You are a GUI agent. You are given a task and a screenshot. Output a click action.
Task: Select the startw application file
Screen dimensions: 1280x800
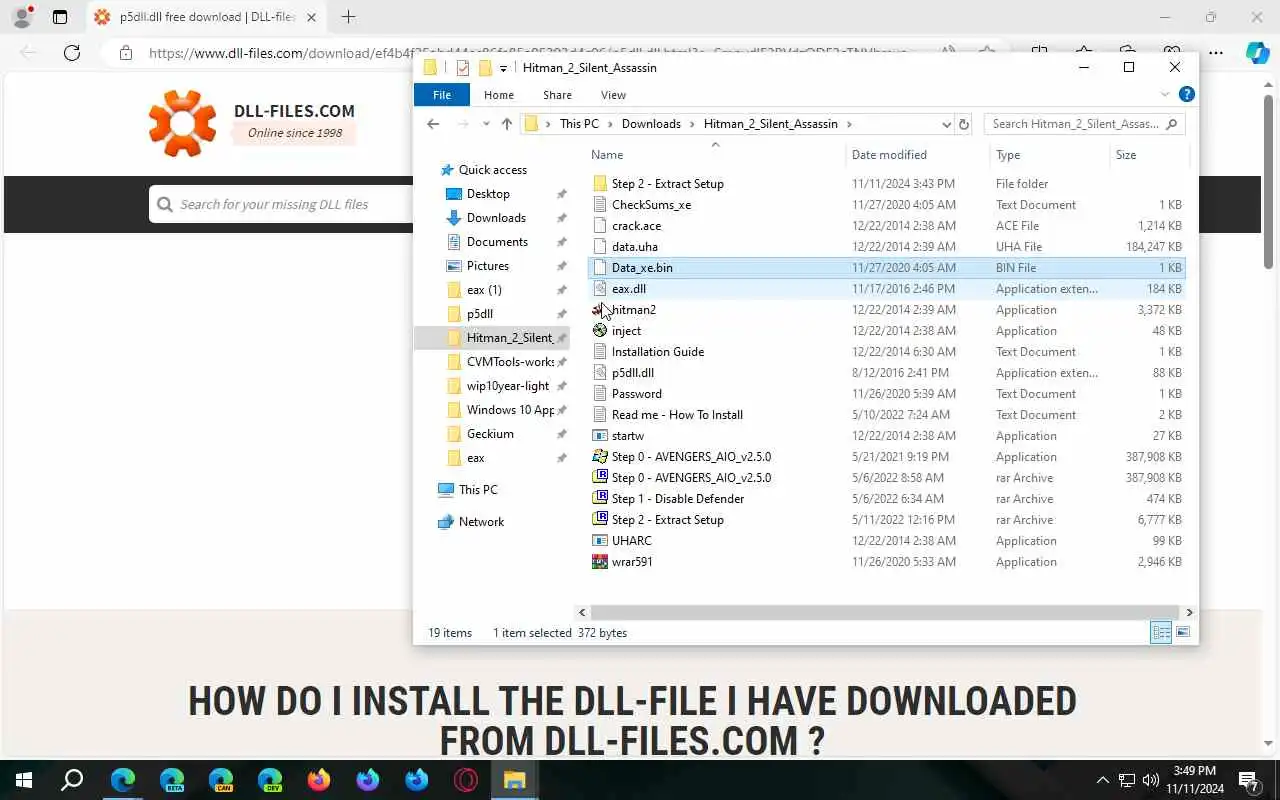627,436
